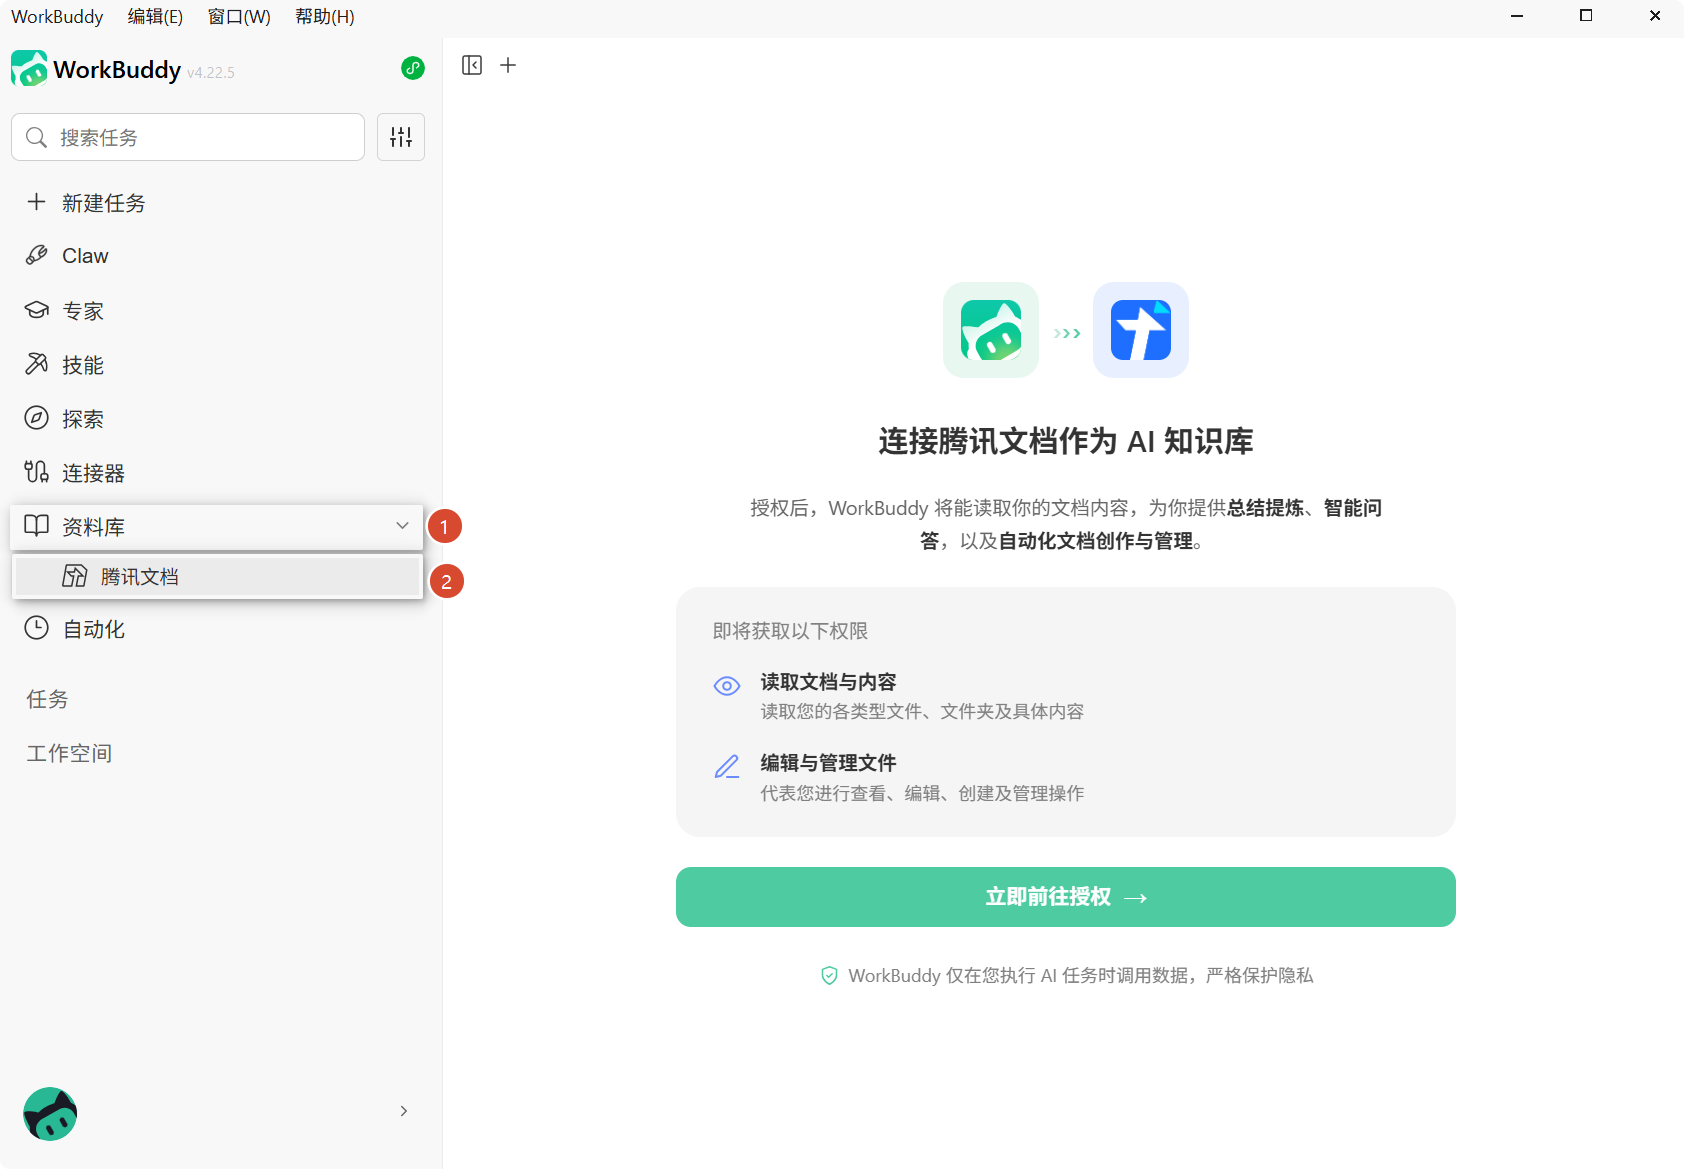Click the privacy shield icon
The width and height of the screenshot is (1684, 1169).
tap(829, 976)
